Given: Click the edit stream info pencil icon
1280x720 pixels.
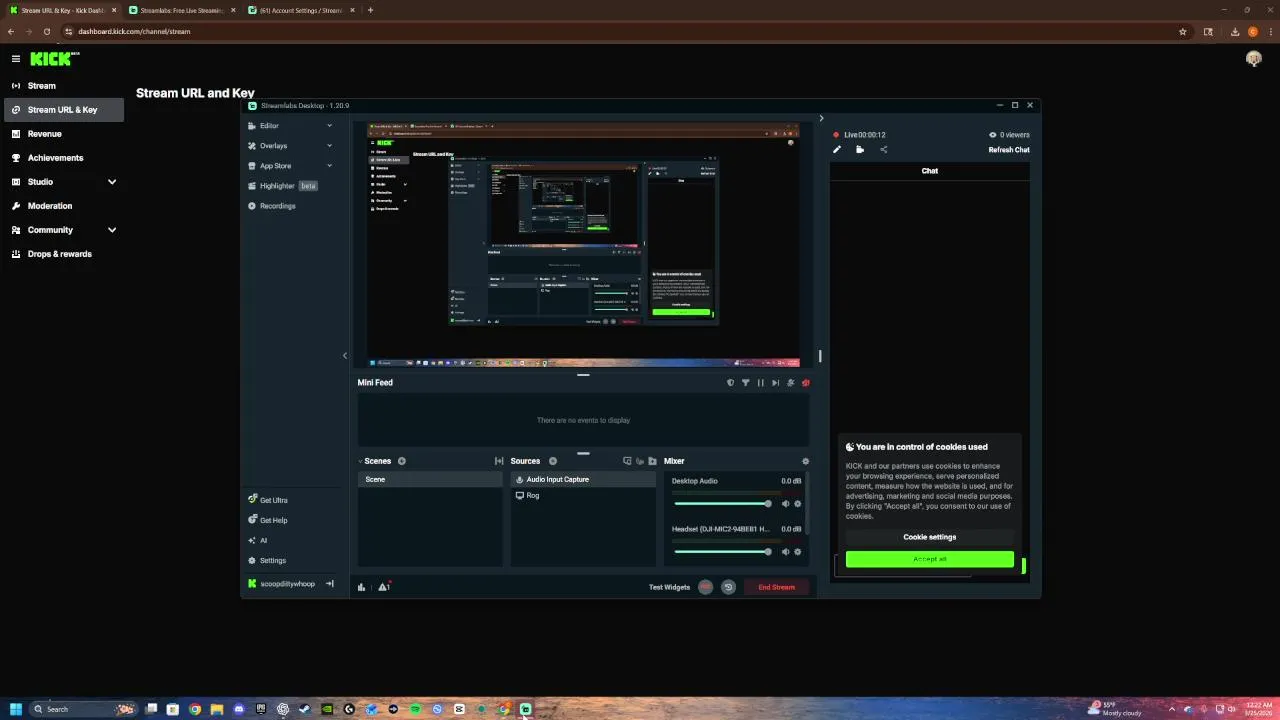Looking at the screenshot, I should (x=837, y=150).
